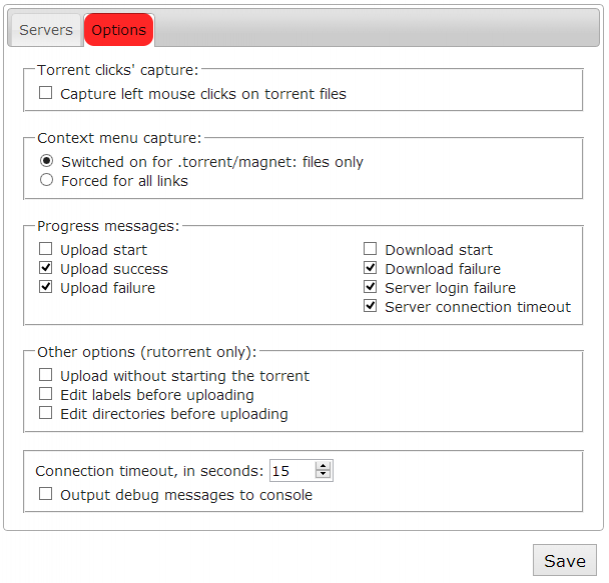Enable Output debug messages to console

(x=46, y=495)
